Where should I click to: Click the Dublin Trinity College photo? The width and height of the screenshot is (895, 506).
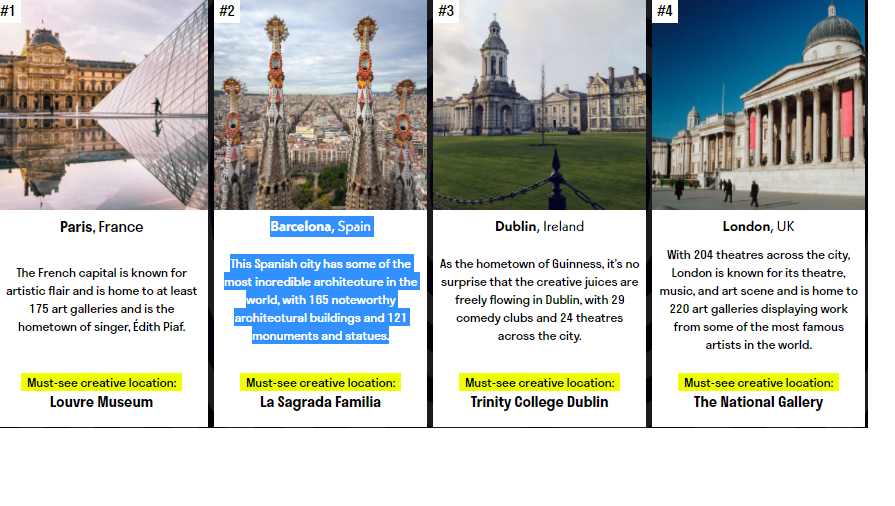coord(539,105)
